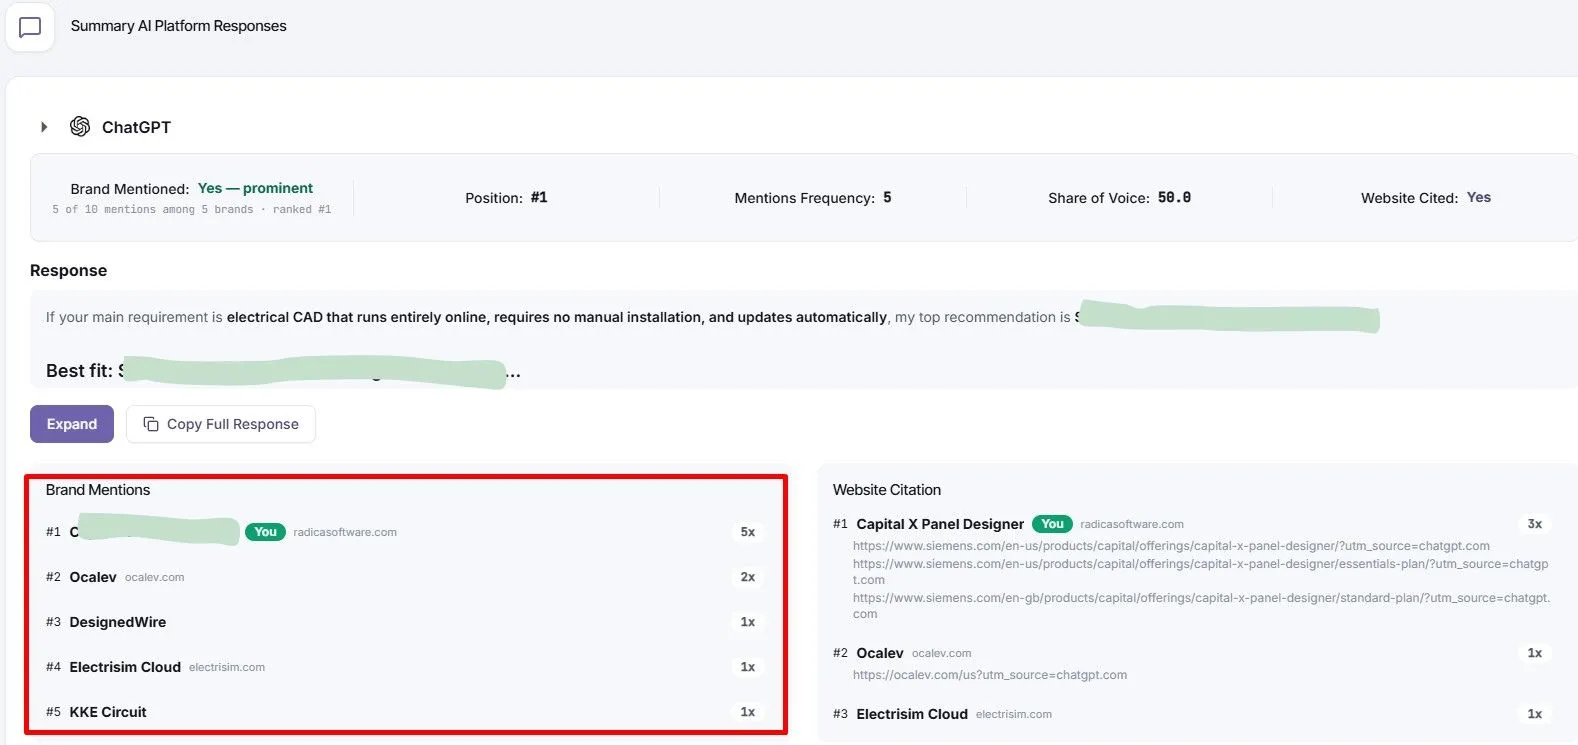Click ocalev.com domain in Website Citation

[941, 653]
